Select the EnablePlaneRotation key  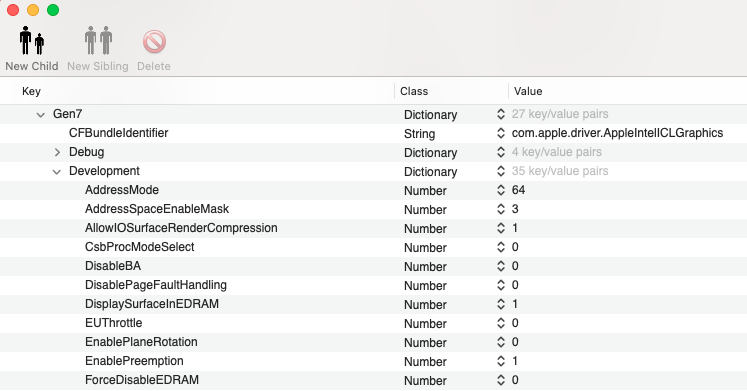pos(141,342)
